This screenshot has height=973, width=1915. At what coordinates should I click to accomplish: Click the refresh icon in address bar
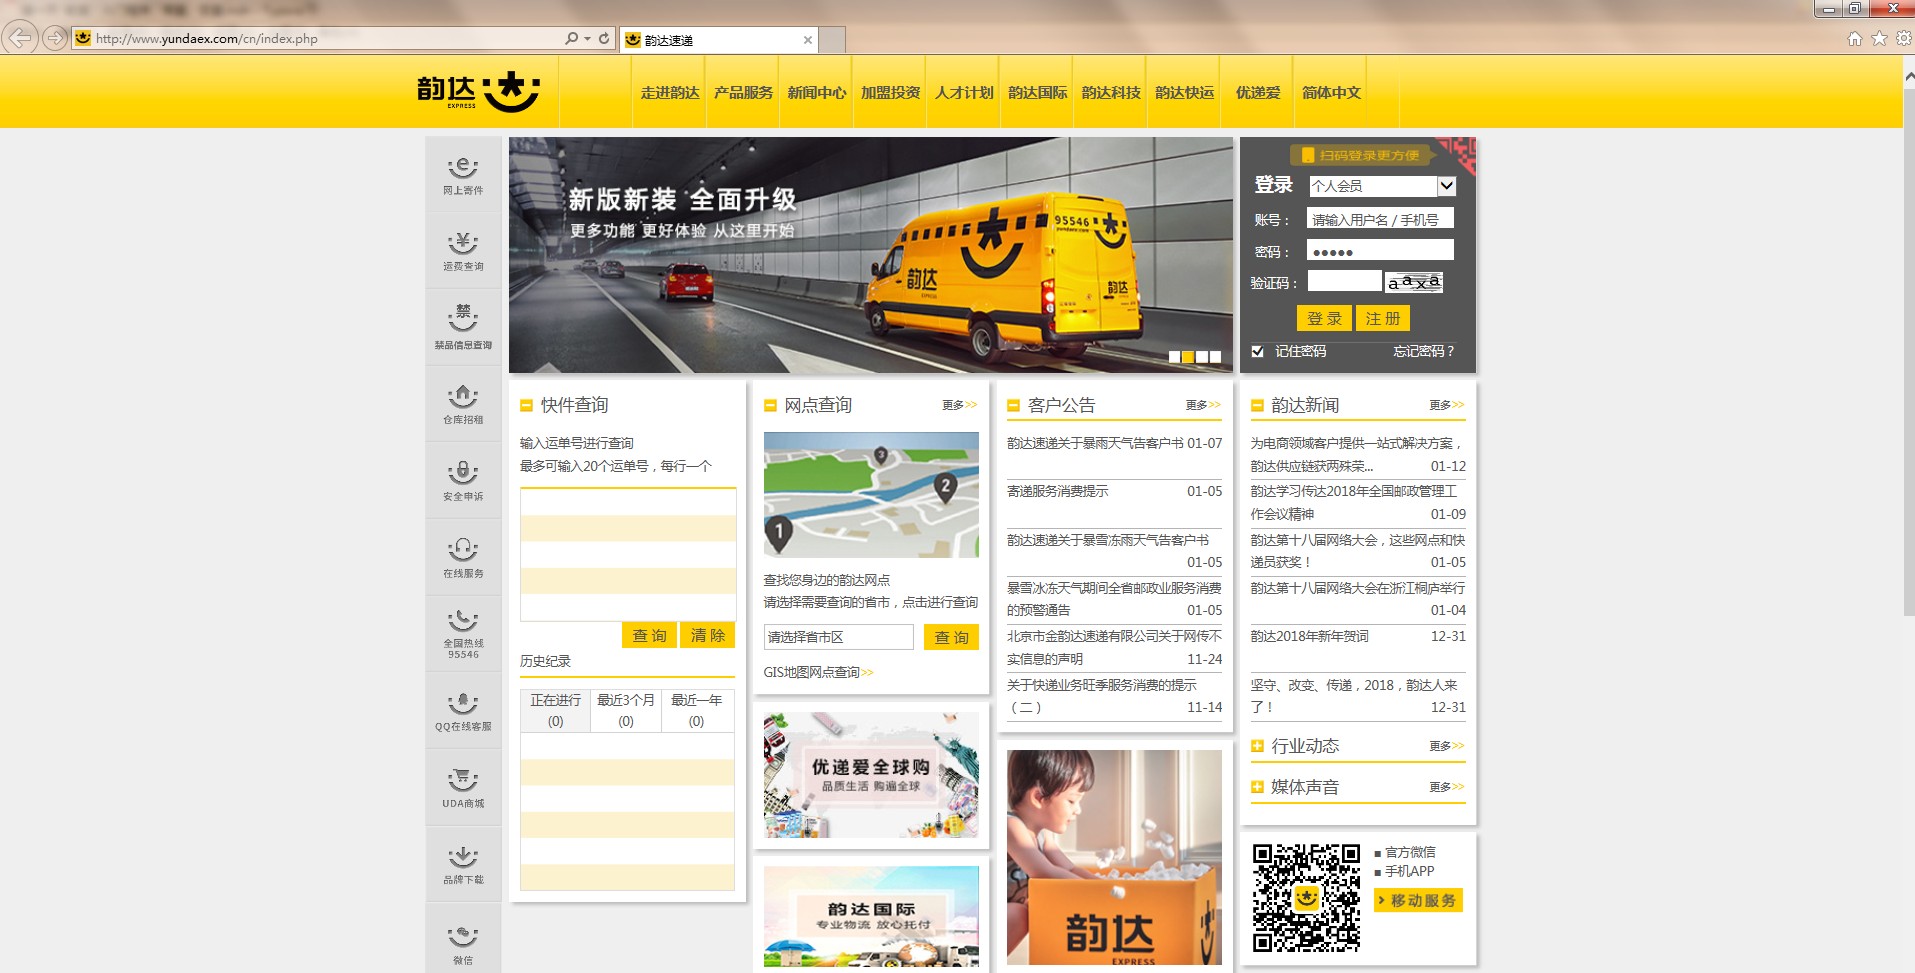click(x=604, y=38)
